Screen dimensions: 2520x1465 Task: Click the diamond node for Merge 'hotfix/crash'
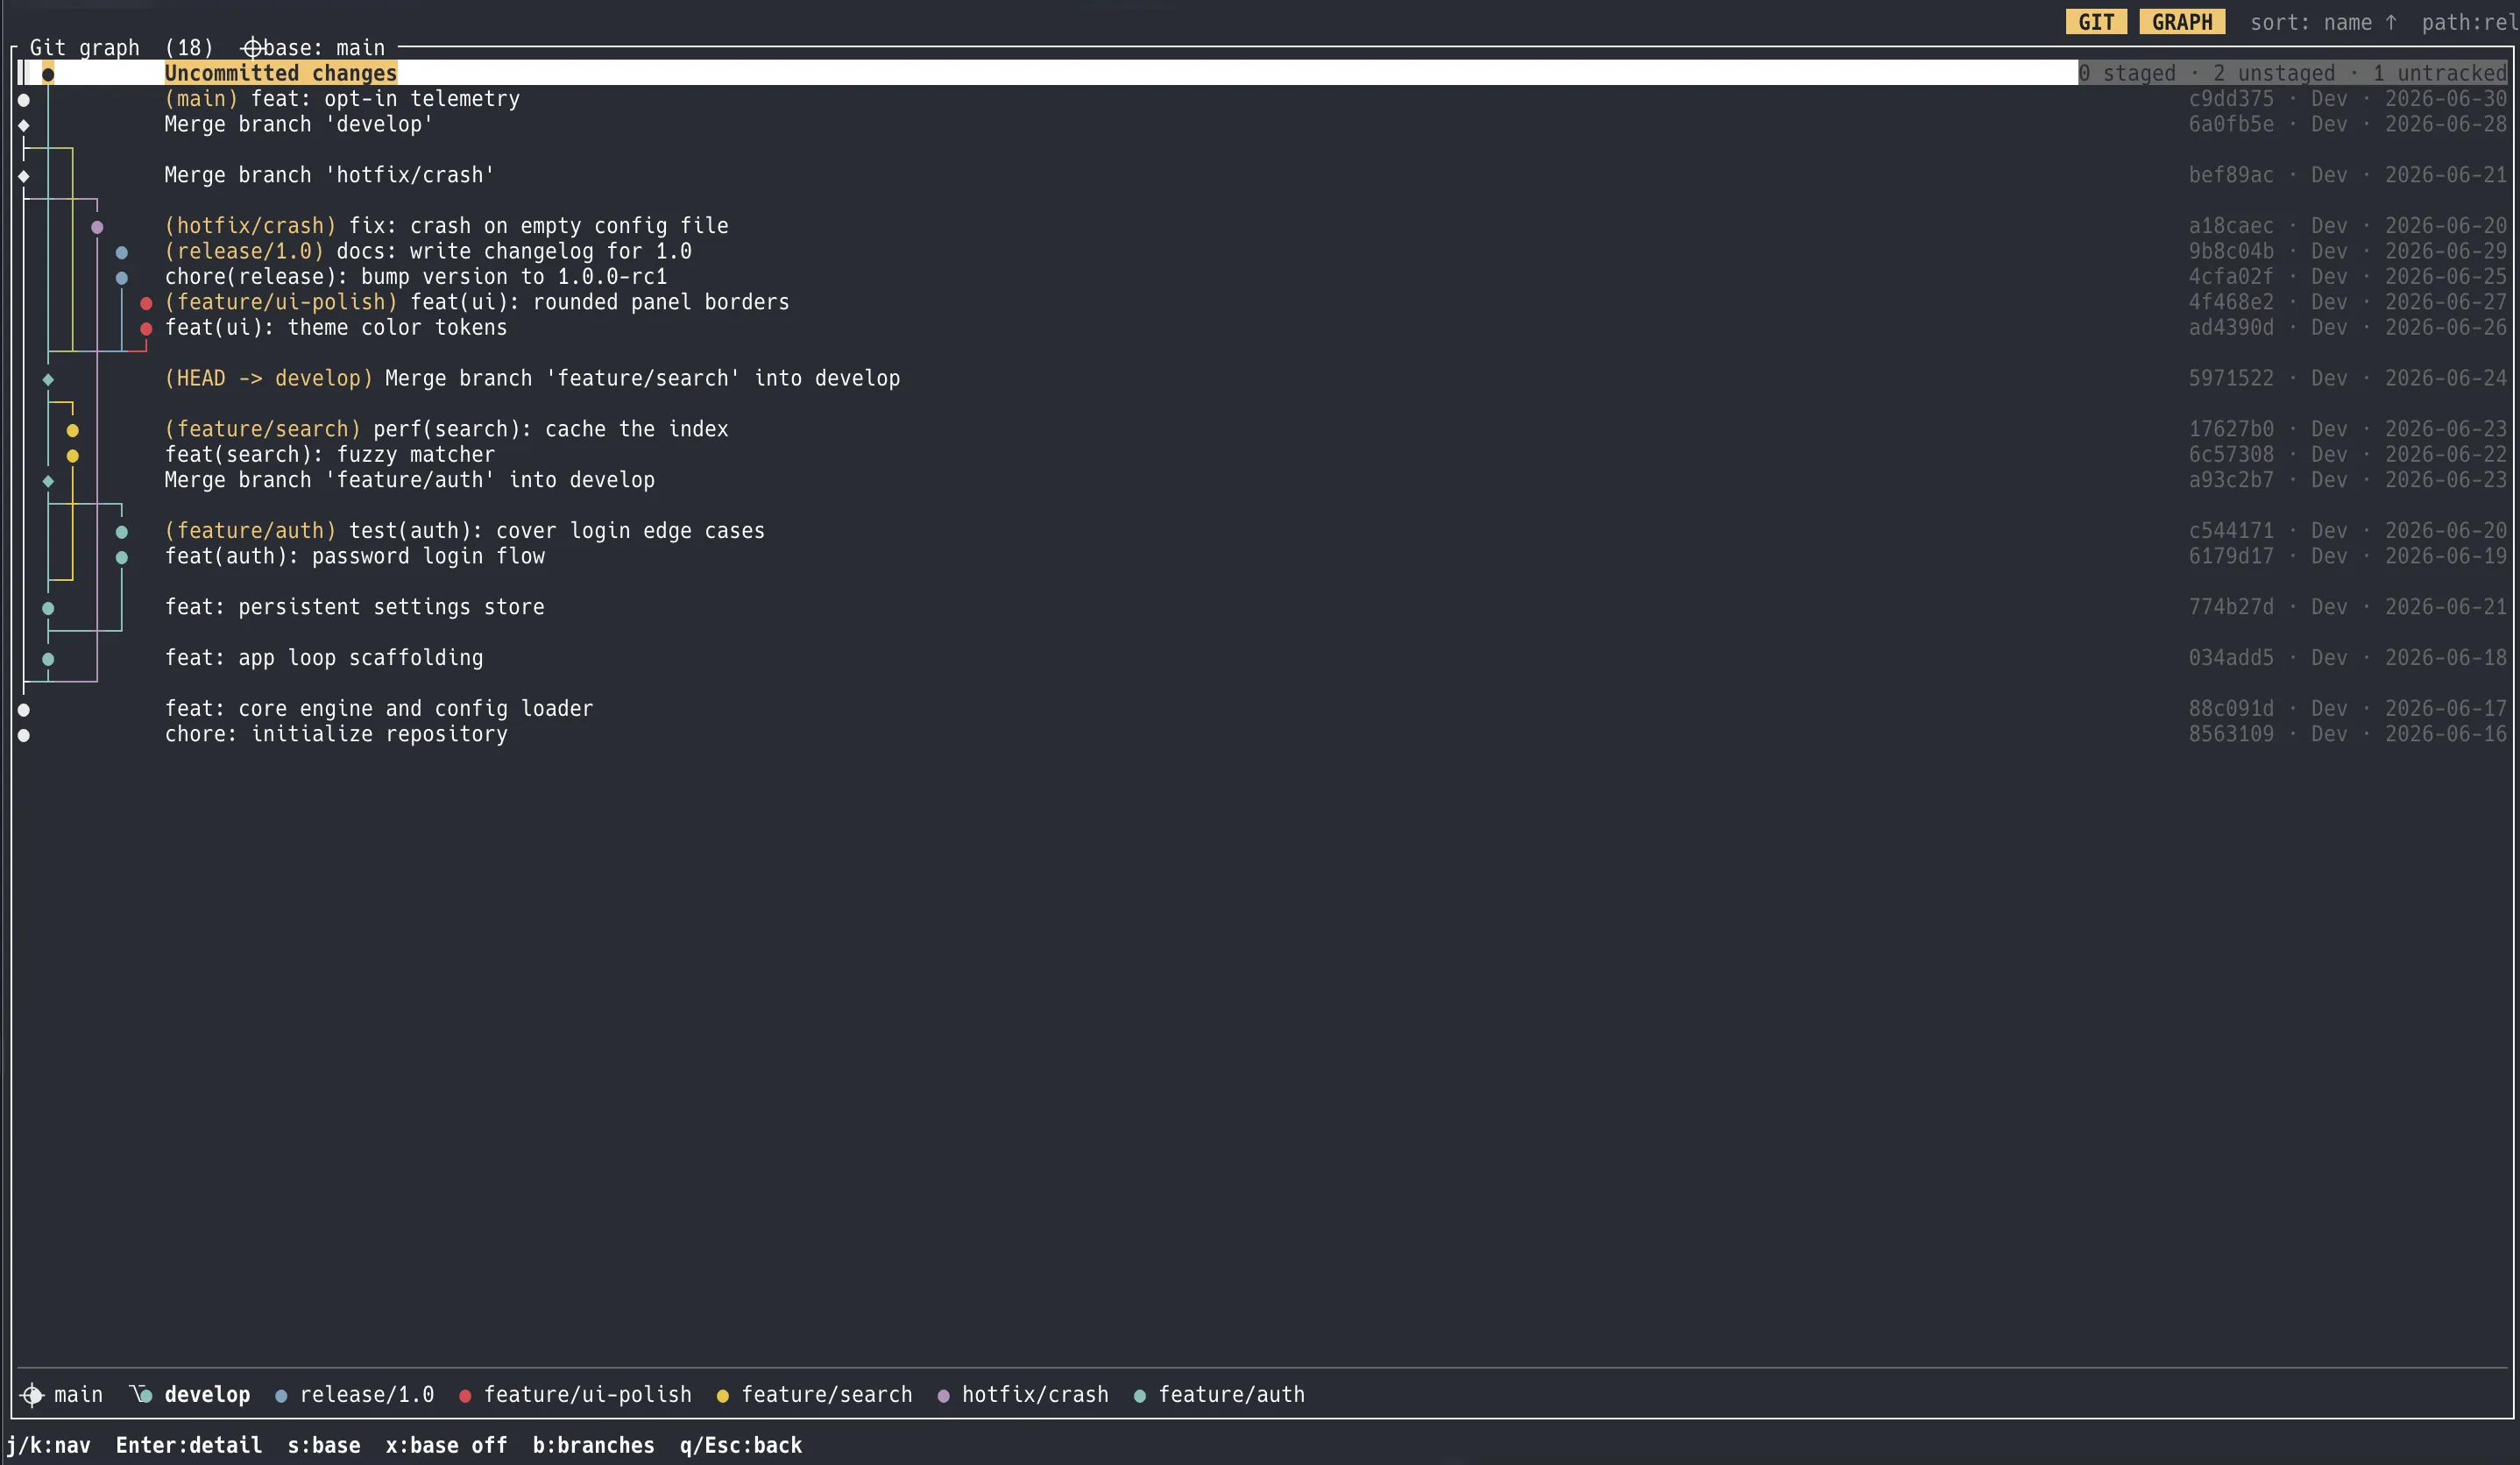click(23, 176)
